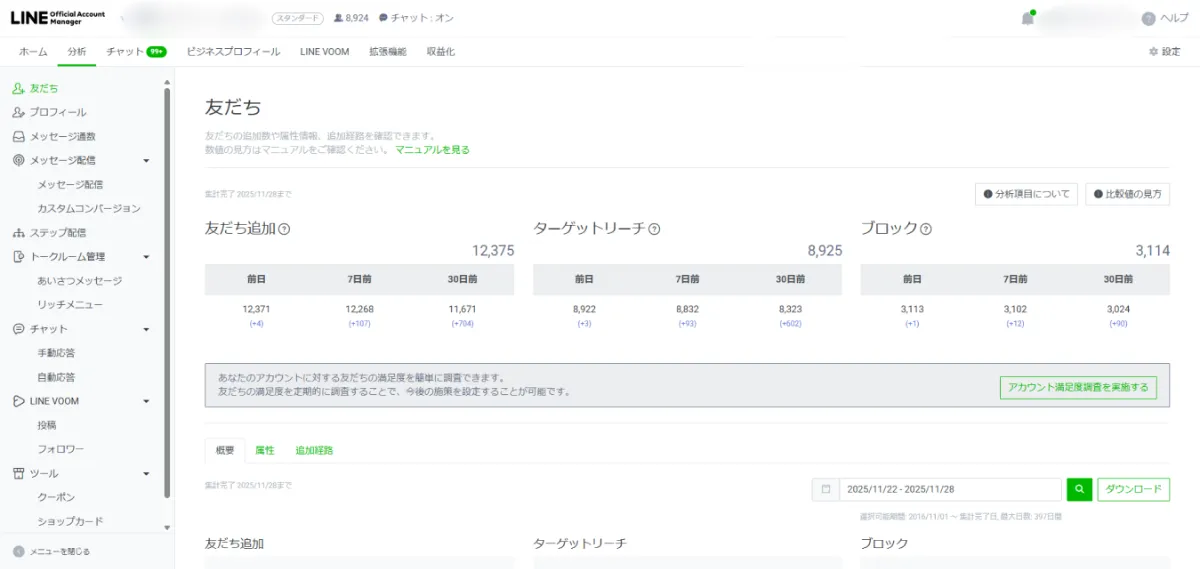Image resolution: width=1200 pixels, height=569 pixels.
Task: Click the chat status bubble icon in header
Action: pyautogui.click(x=383, y=18)
